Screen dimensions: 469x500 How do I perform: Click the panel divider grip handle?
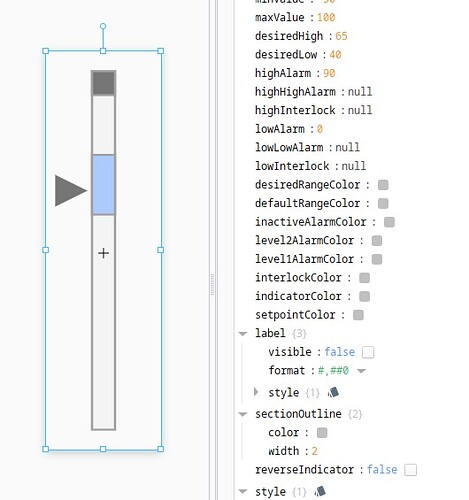click(212, 284)
